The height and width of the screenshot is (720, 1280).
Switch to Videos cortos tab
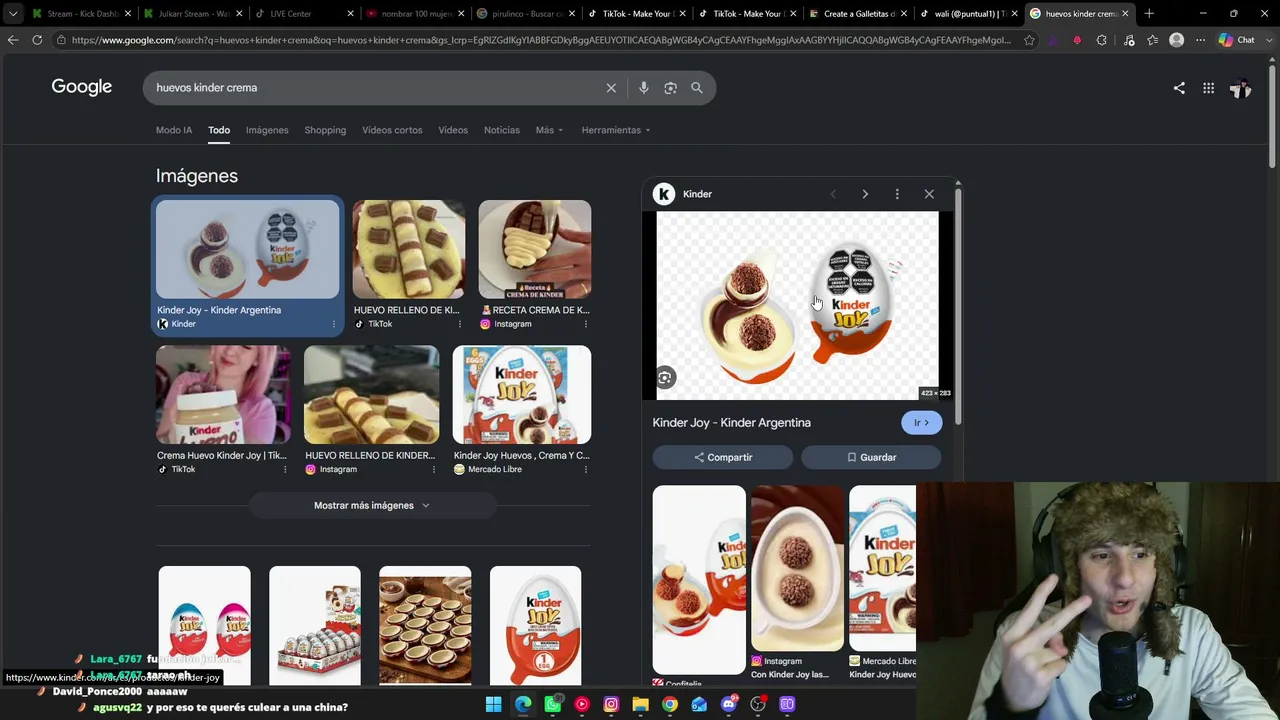(392, 130)
